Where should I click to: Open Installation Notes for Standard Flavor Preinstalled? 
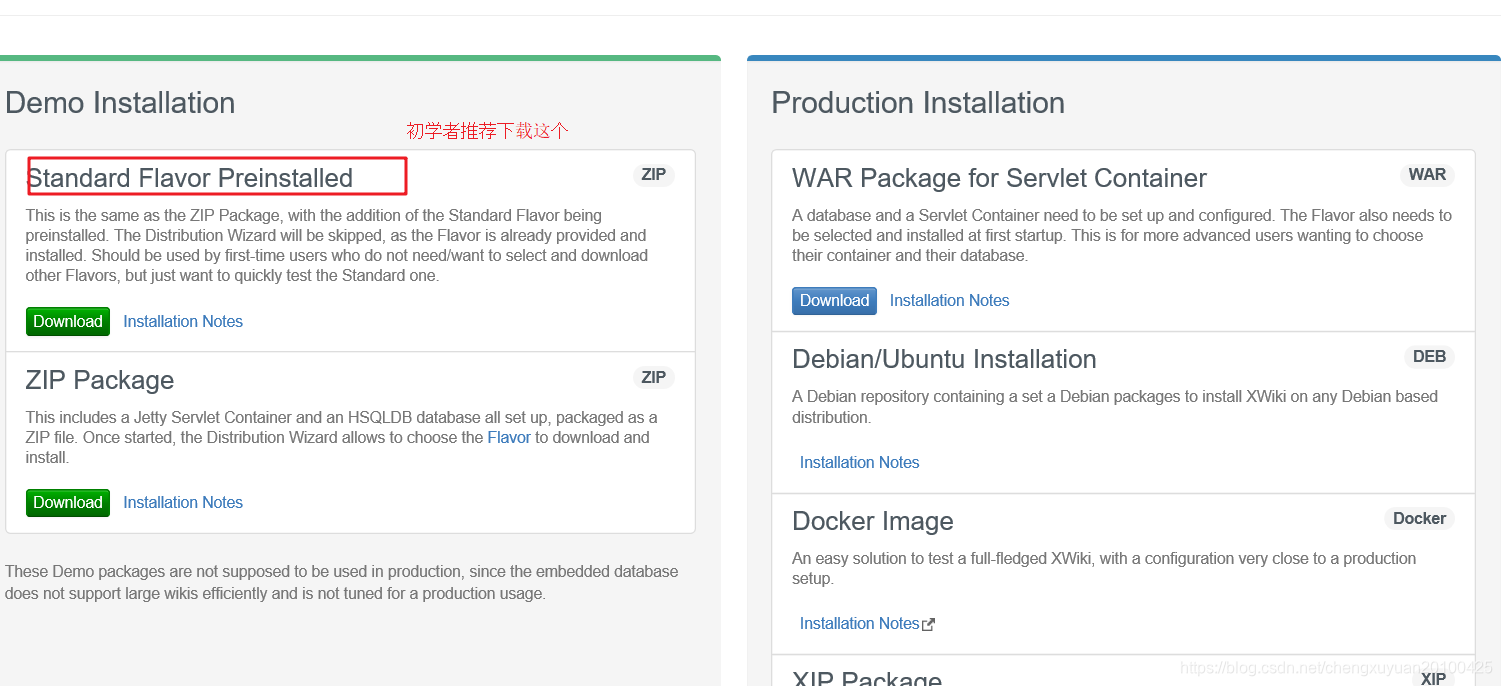(183, 321)
